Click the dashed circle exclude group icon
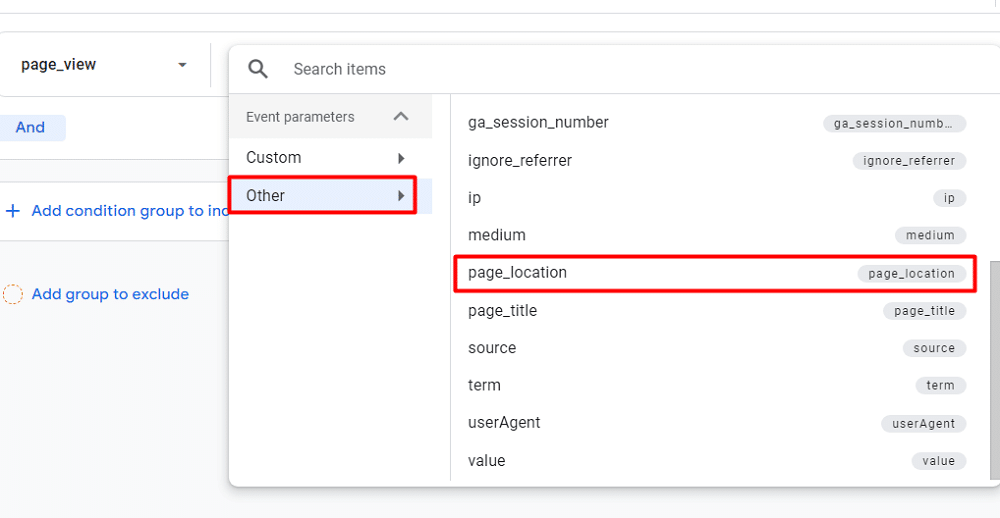Viewport: 1000px width, 518px height. point(13,294)
